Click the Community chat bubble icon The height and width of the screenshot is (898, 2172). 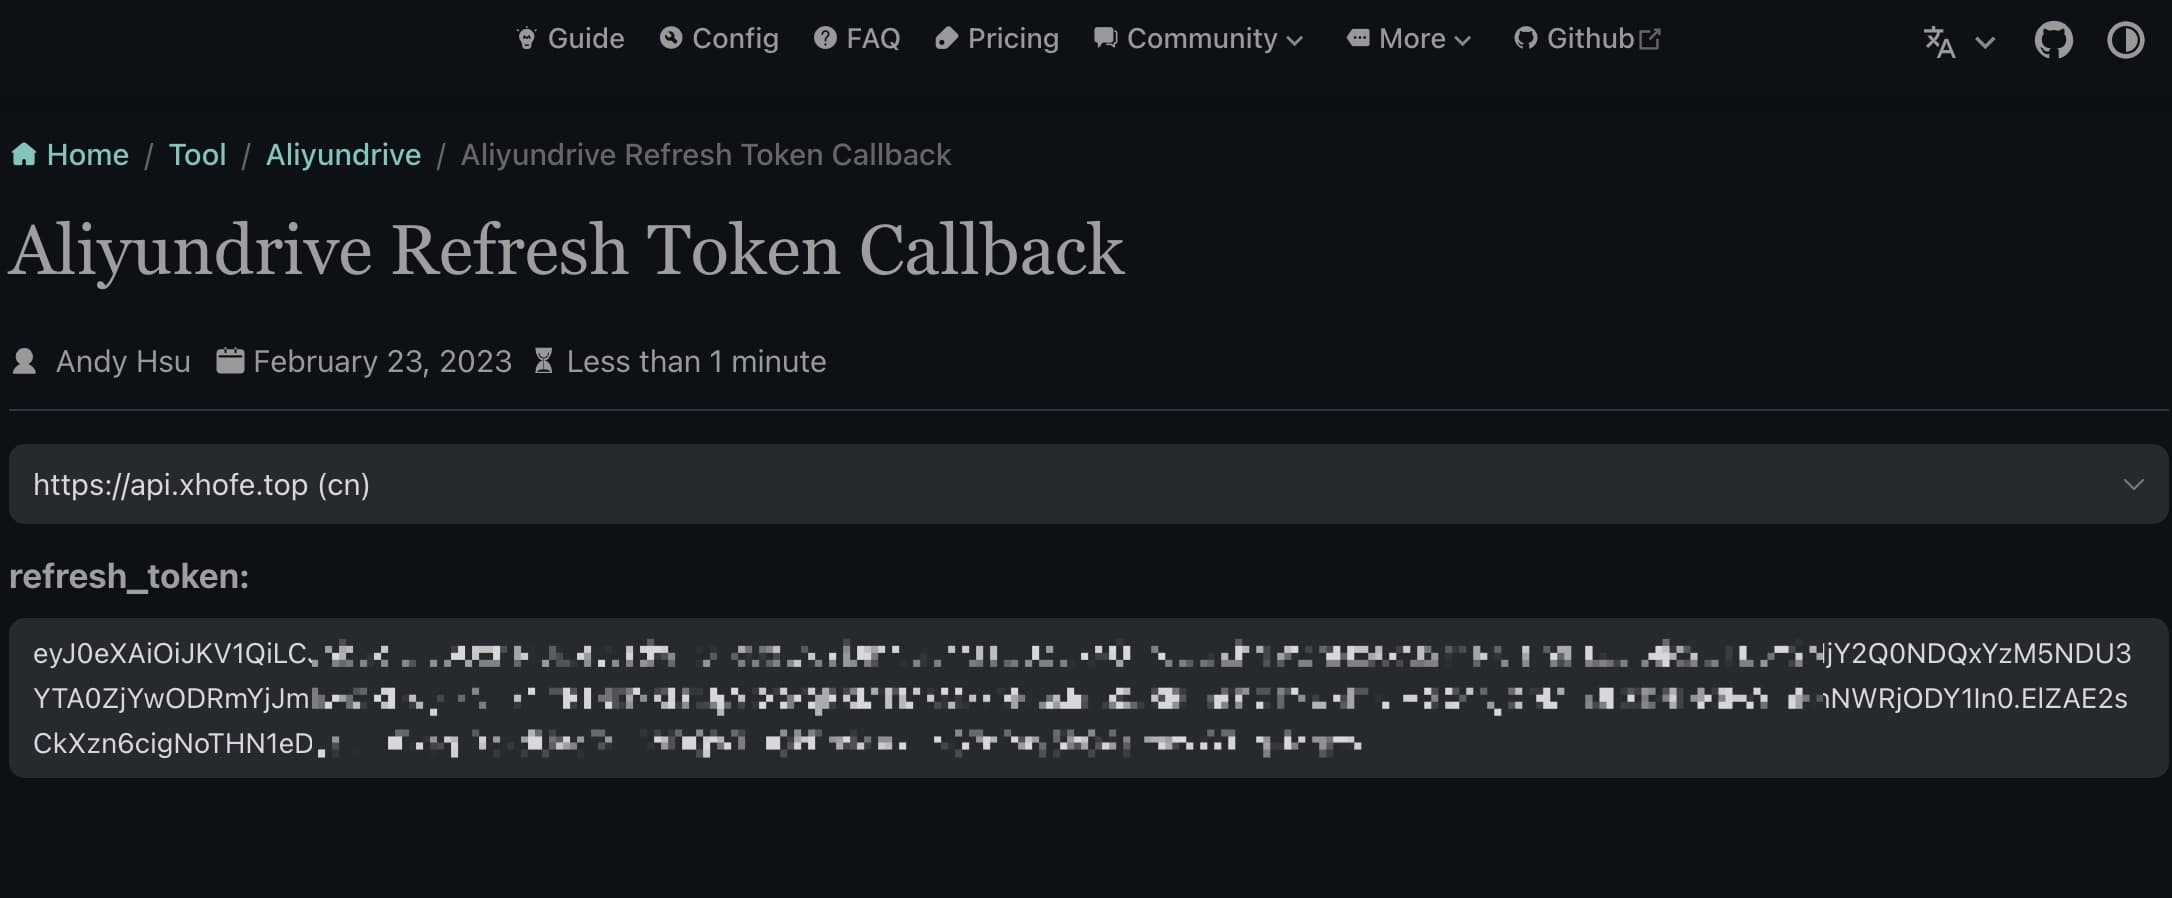click(1105, 39)
